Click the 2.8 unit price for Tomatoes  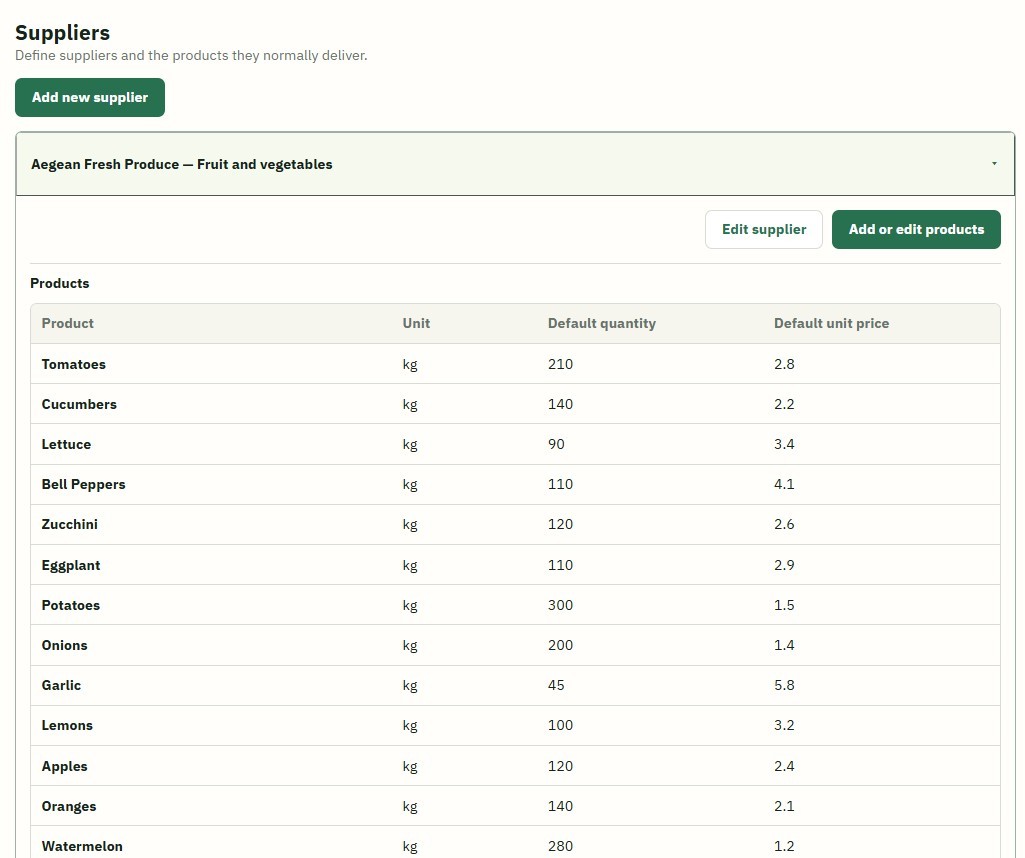click(784, 364)
